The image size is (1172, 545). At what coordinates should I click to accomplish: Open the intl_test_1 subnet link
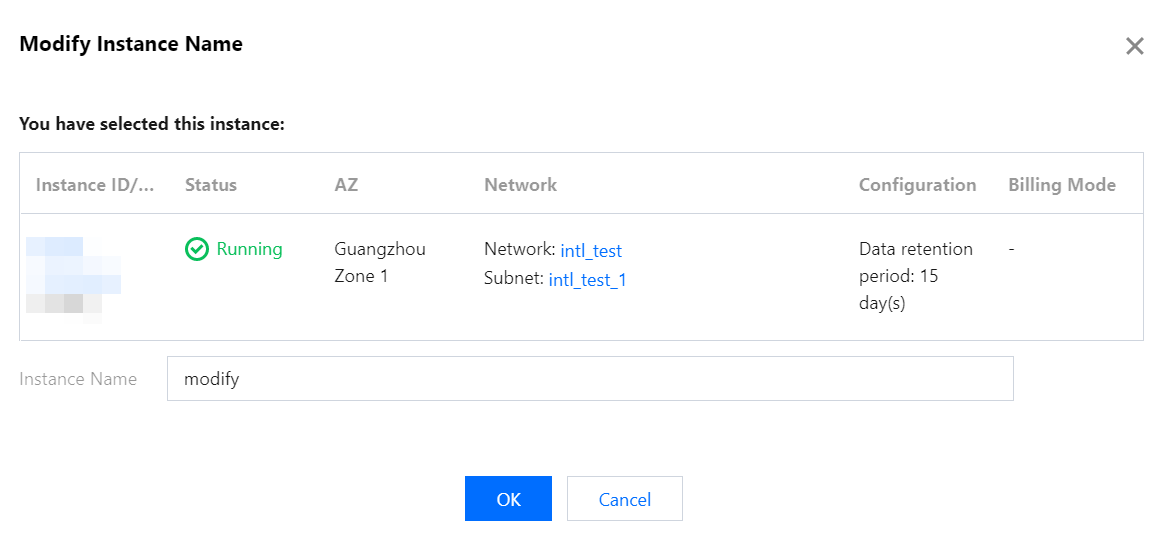587,280
